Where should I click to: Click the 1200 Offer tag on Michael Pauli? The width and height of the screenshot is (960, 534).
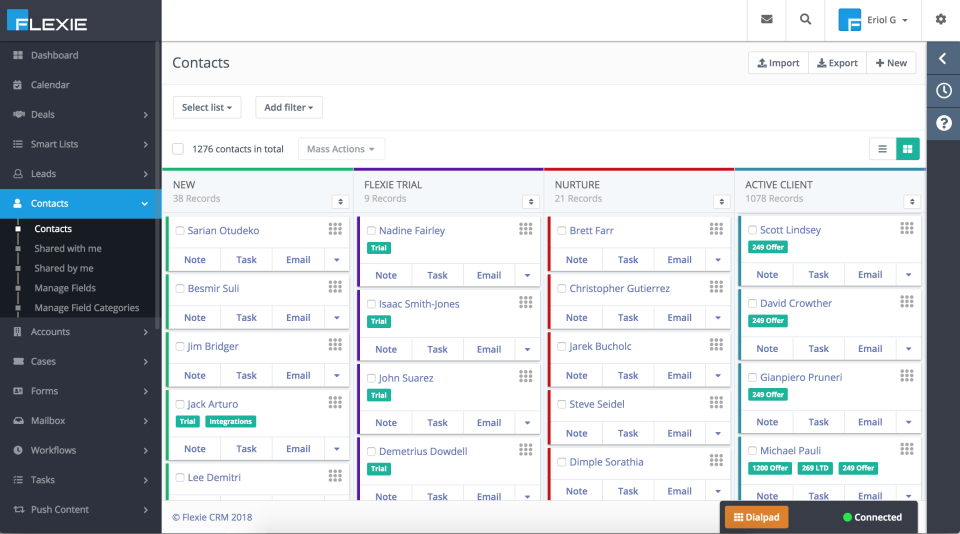pyautogui.click(x=770, y=468)
